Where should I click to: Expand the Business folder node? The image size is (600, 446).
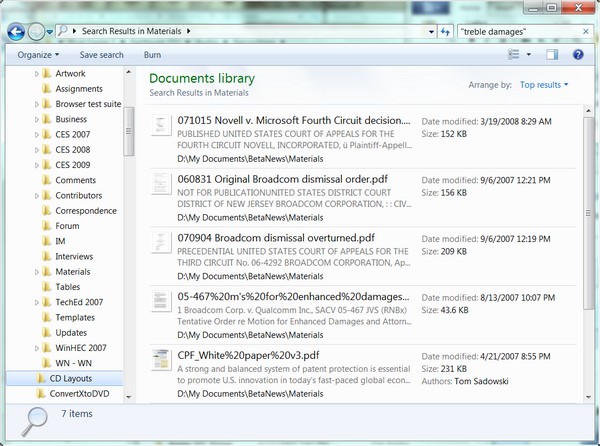37,119
